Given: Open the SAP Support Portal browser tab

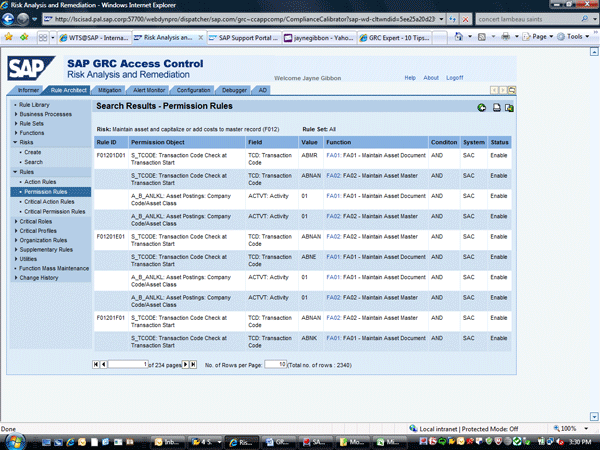Looking at the screenshot, I should [x=245, y=38].
